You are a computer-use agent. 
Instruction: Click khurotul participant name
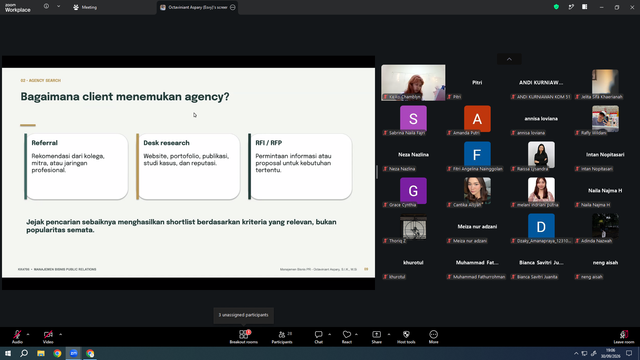coord(413,262)
